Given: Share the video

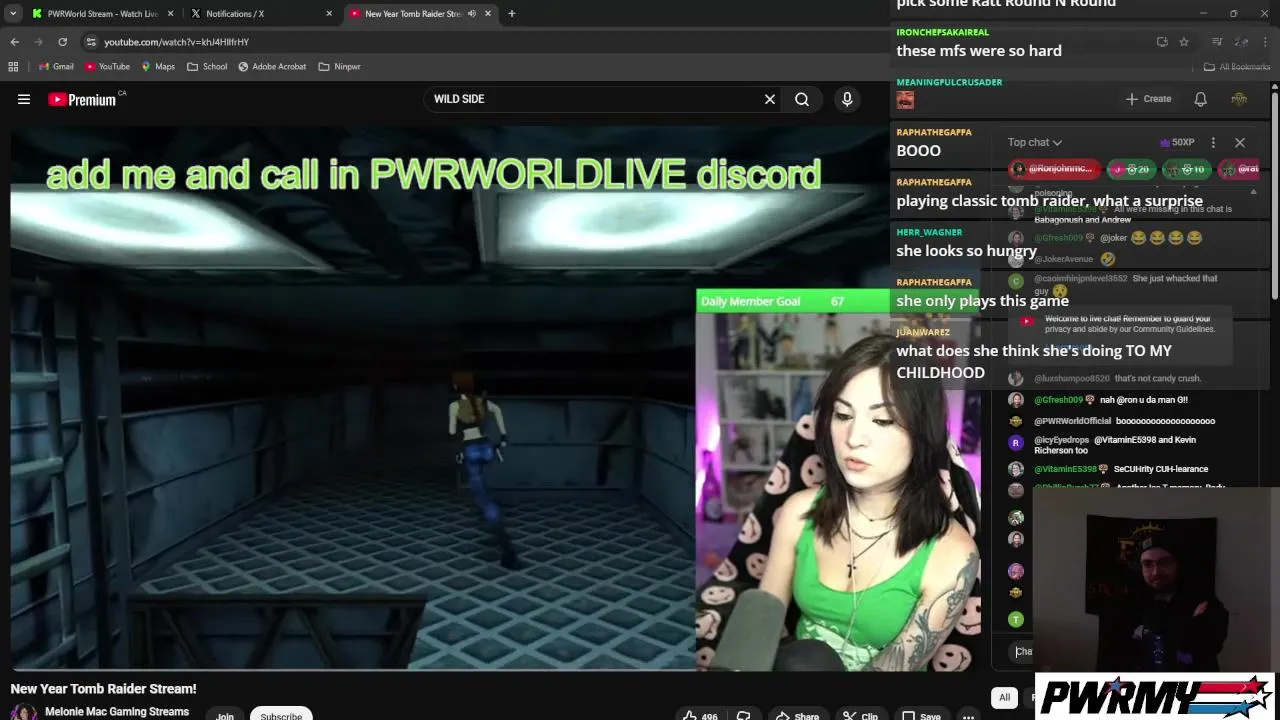Looking at the screenshot, I should coord(797,715).
